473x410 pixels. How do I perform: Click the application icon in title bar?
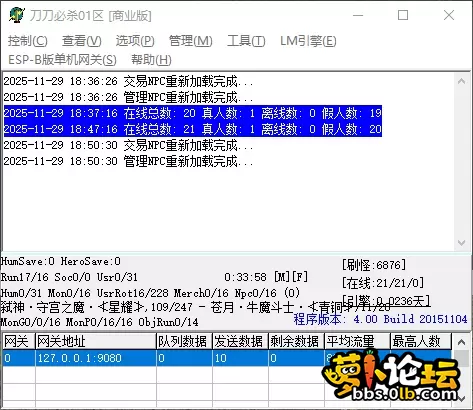pos(17,15)
